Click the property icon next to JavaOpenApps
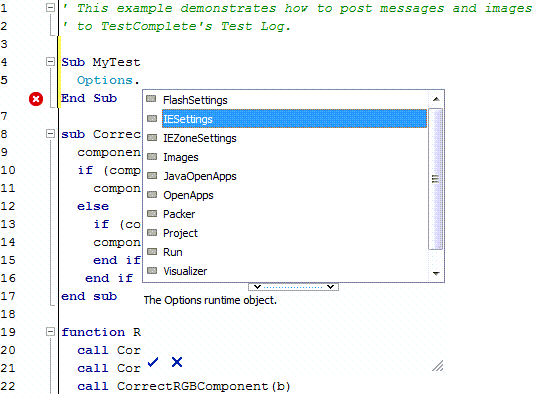Viewport: 543px width, 394px height. (151, 176)
